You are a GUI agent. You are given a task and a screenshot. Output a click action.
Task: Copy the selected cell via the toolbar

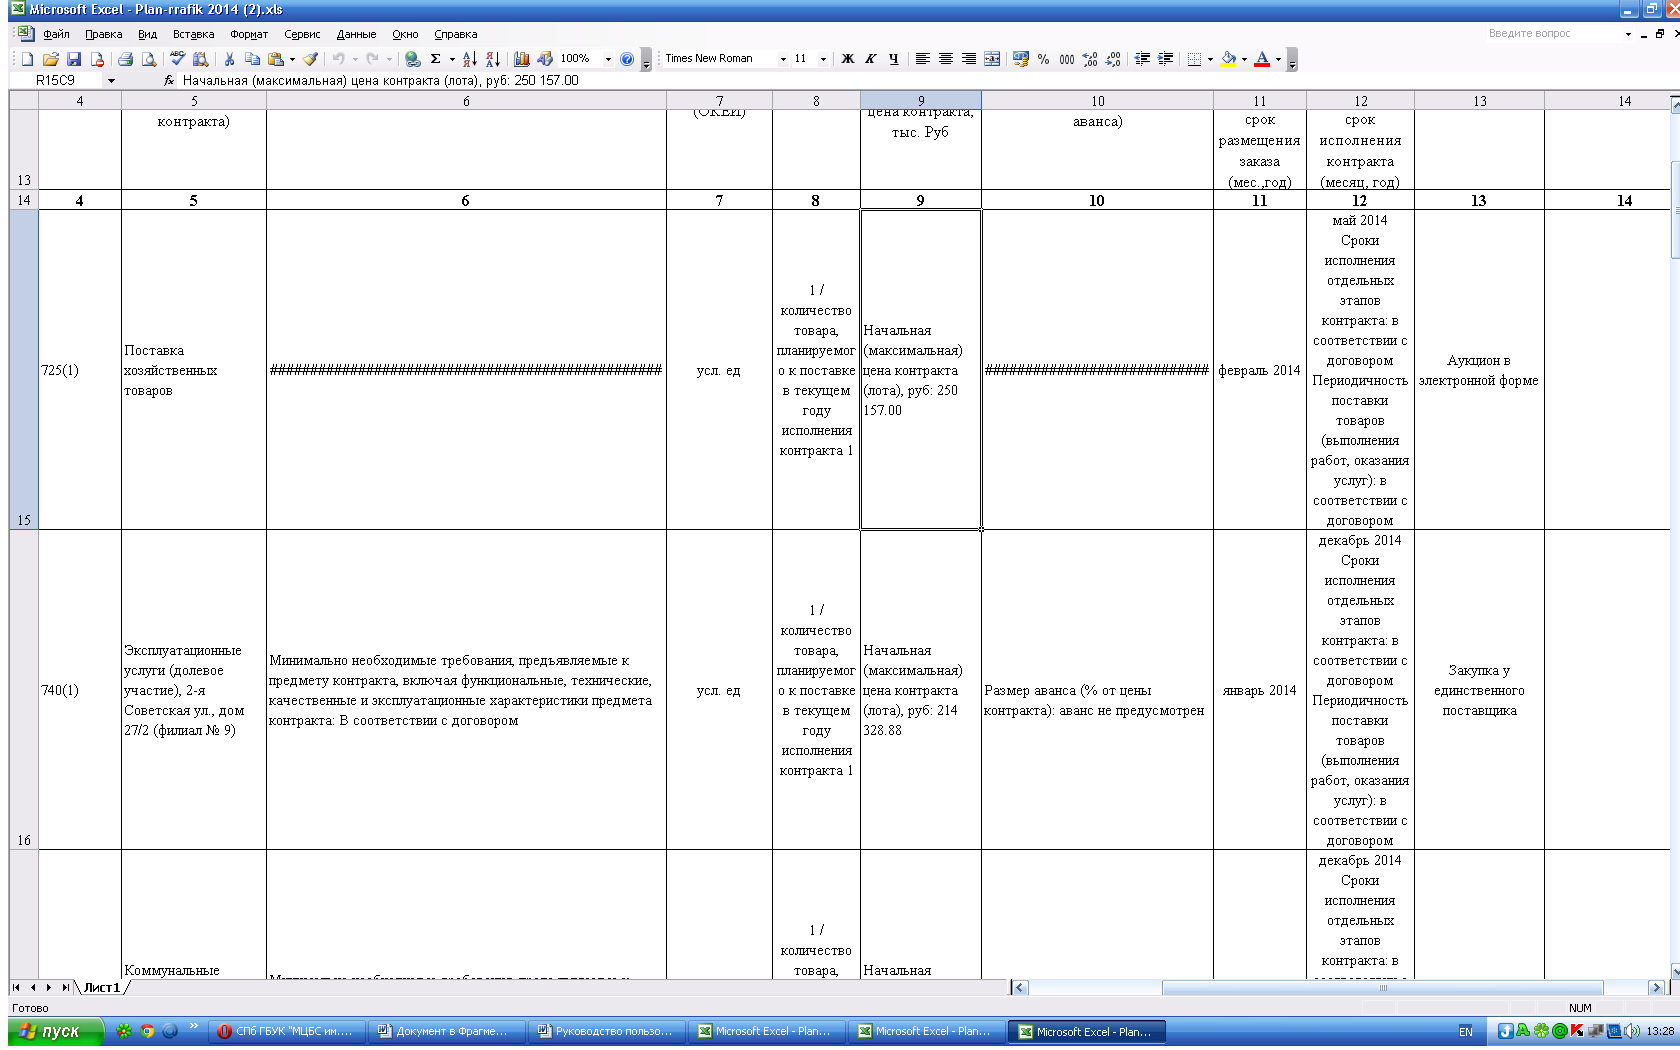pos(252,59)
